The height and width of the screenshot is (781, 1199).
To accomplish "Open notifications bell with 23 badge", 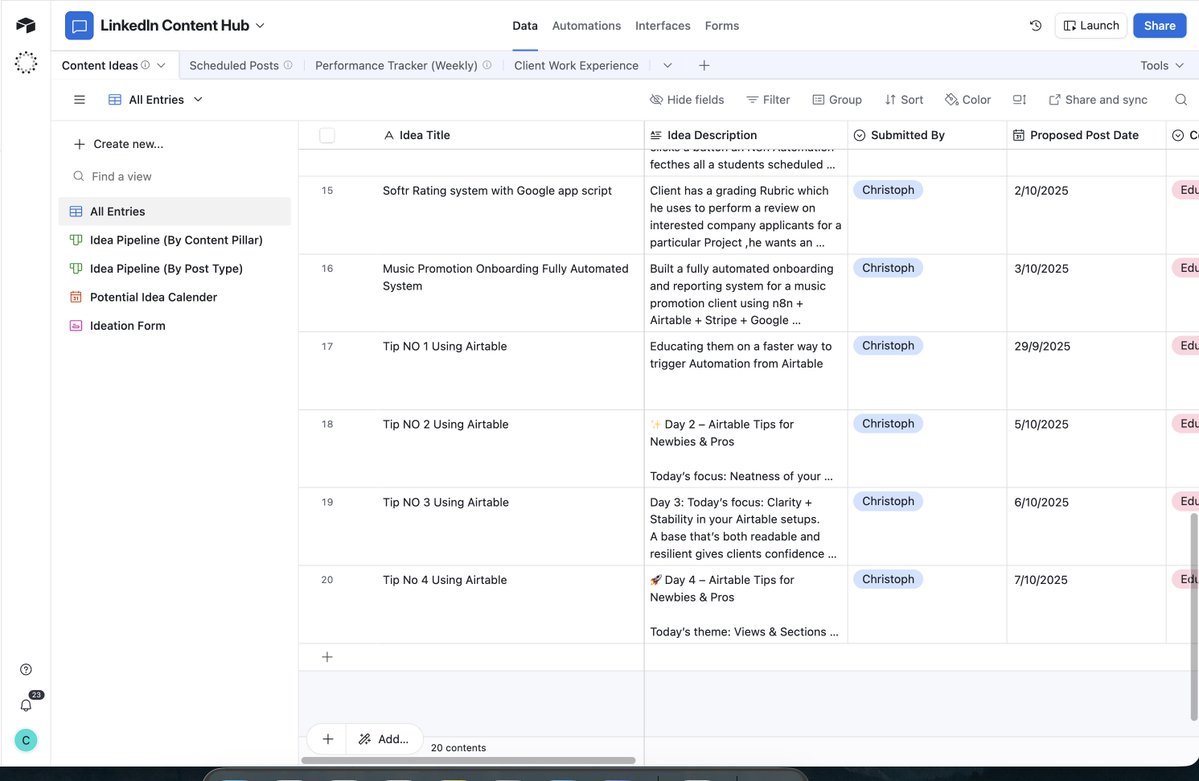I will pos(26,705).
